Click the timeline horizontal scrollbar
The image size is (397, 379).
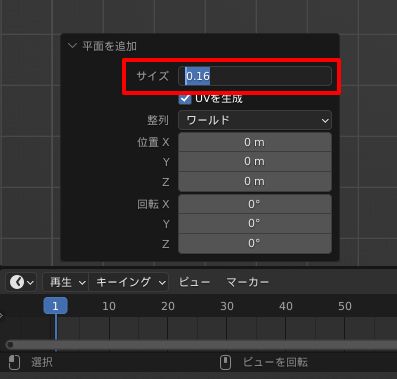[x=201, y=345]
